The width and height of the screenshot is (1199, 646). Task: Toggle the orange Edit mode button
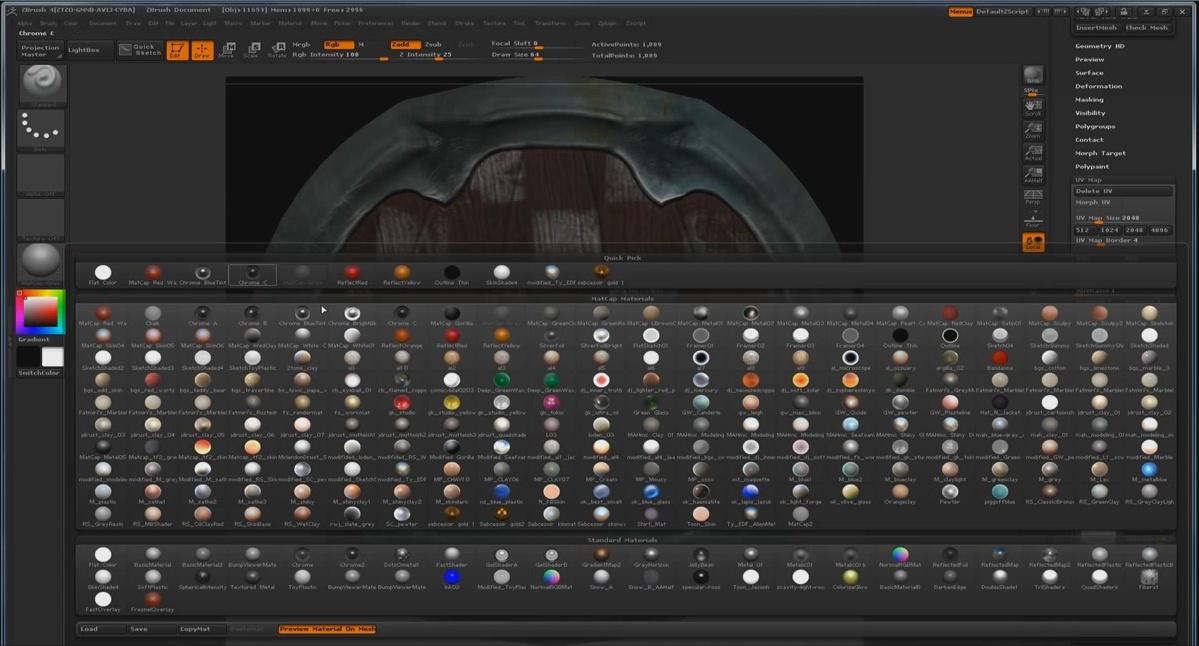point(177,50)
